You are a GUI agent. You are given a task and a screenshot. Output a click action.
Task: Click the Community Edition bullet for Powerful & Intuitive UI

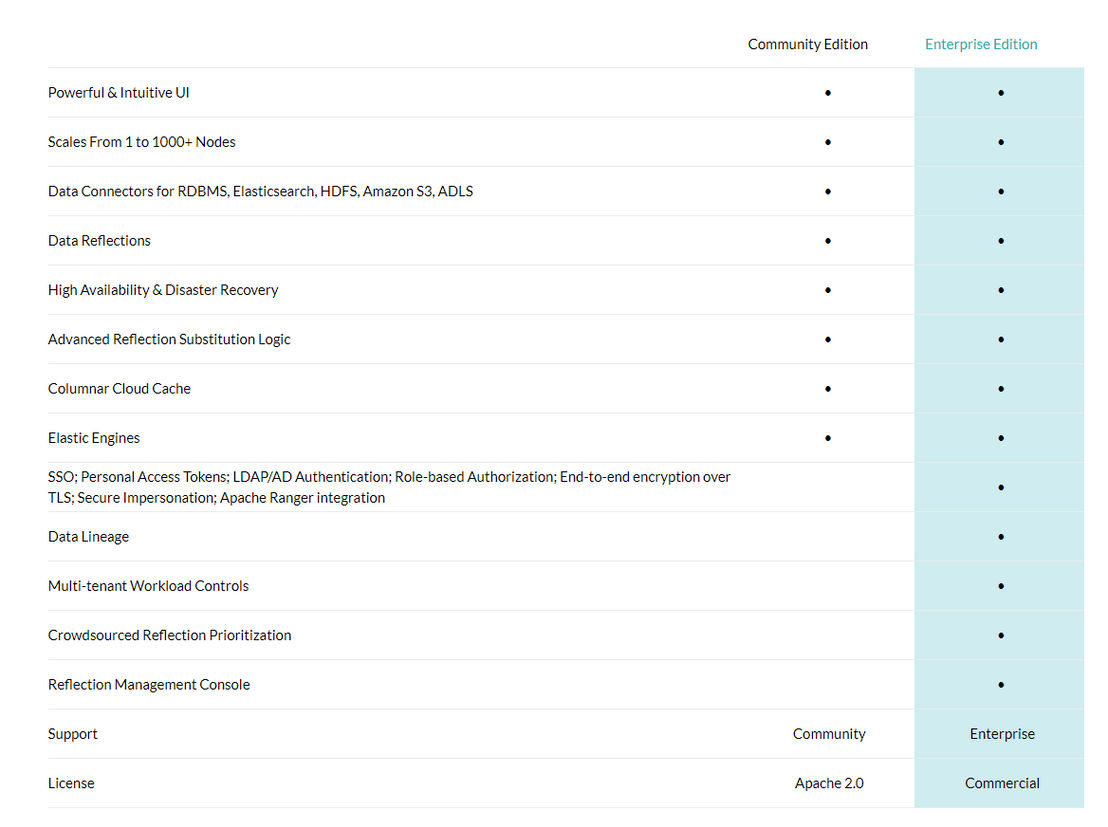828,93
